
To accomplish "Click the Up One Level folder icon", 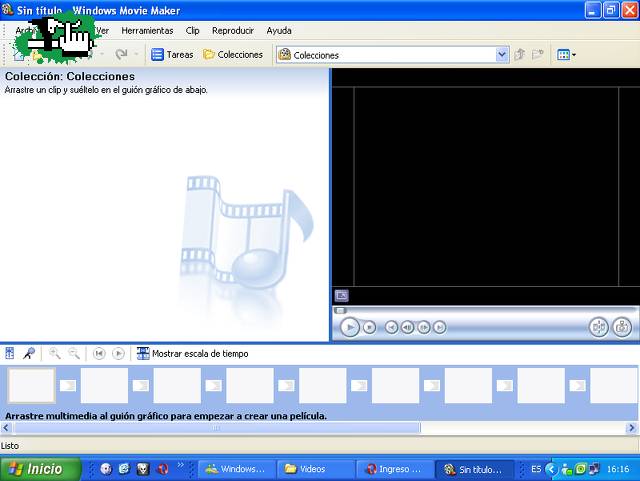I will pos(520,54).
